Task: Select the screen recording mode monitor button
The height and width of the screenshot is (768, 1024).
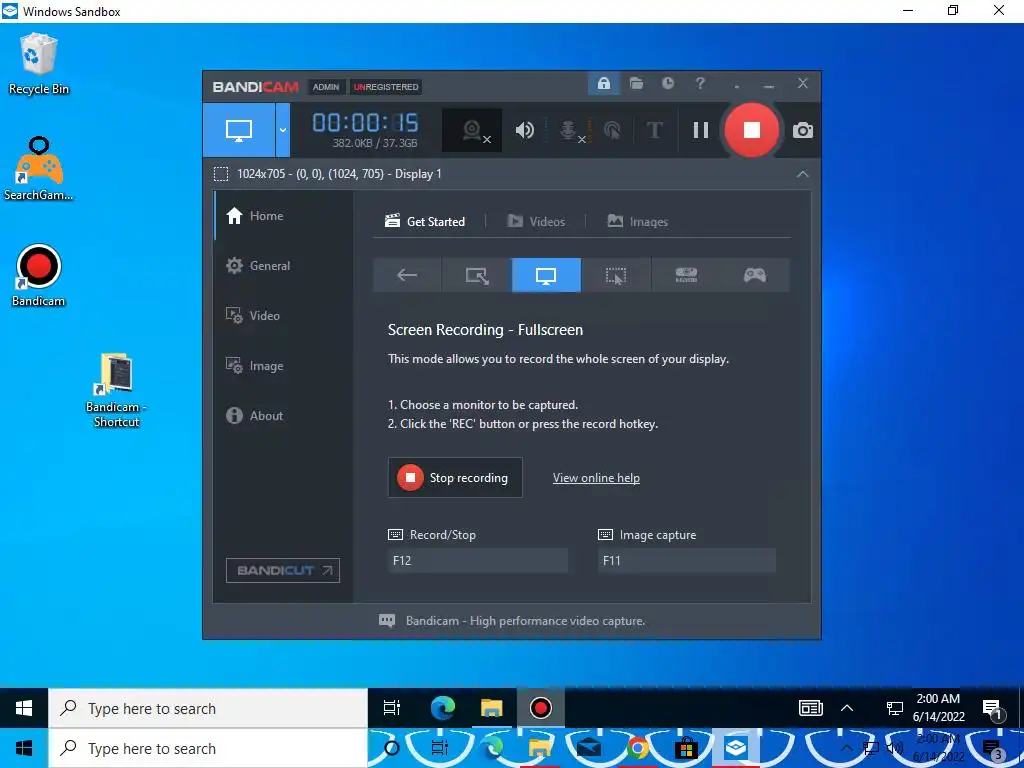Action: pos(239,130)
